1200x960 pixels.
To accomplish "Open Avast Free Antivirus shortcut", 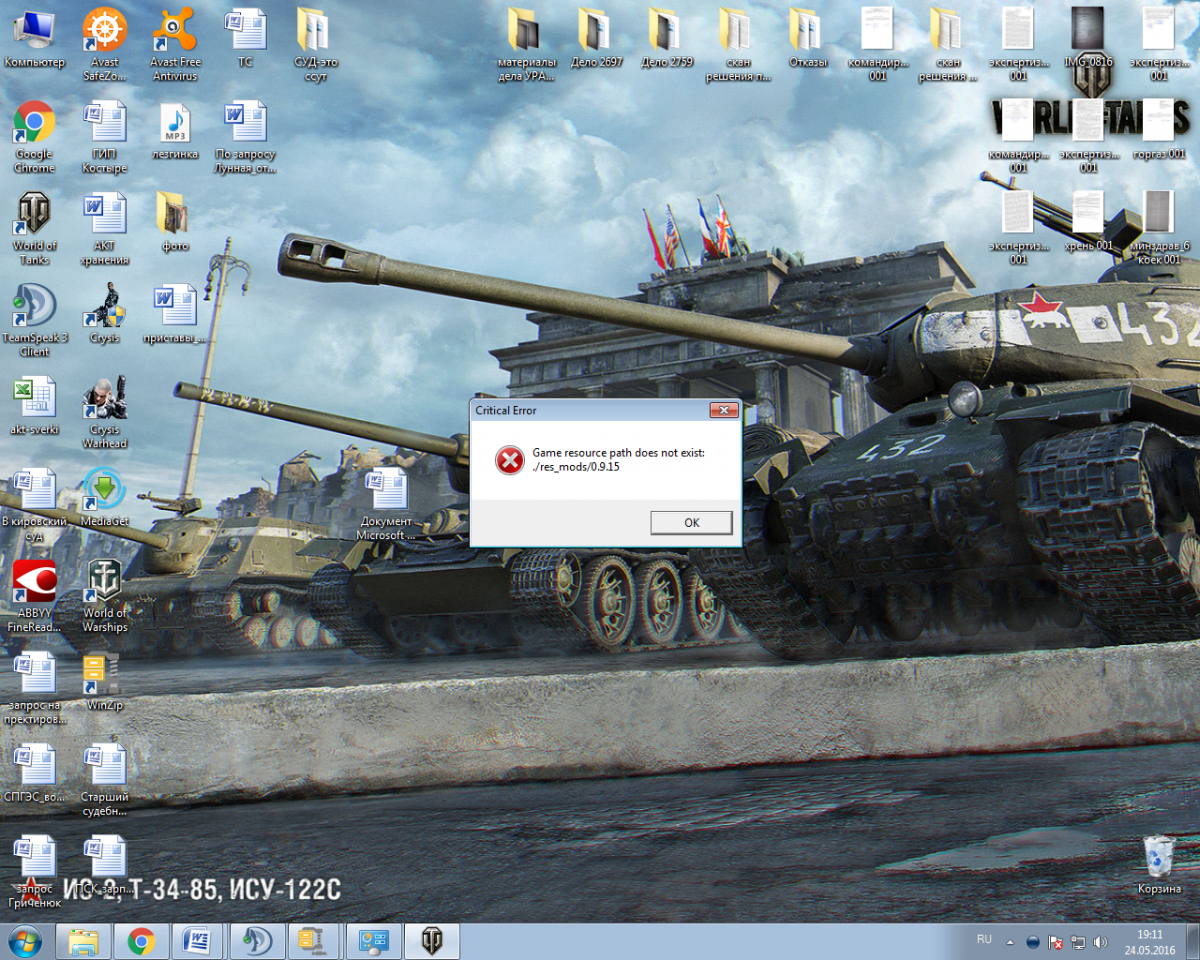I will [175, 44].
